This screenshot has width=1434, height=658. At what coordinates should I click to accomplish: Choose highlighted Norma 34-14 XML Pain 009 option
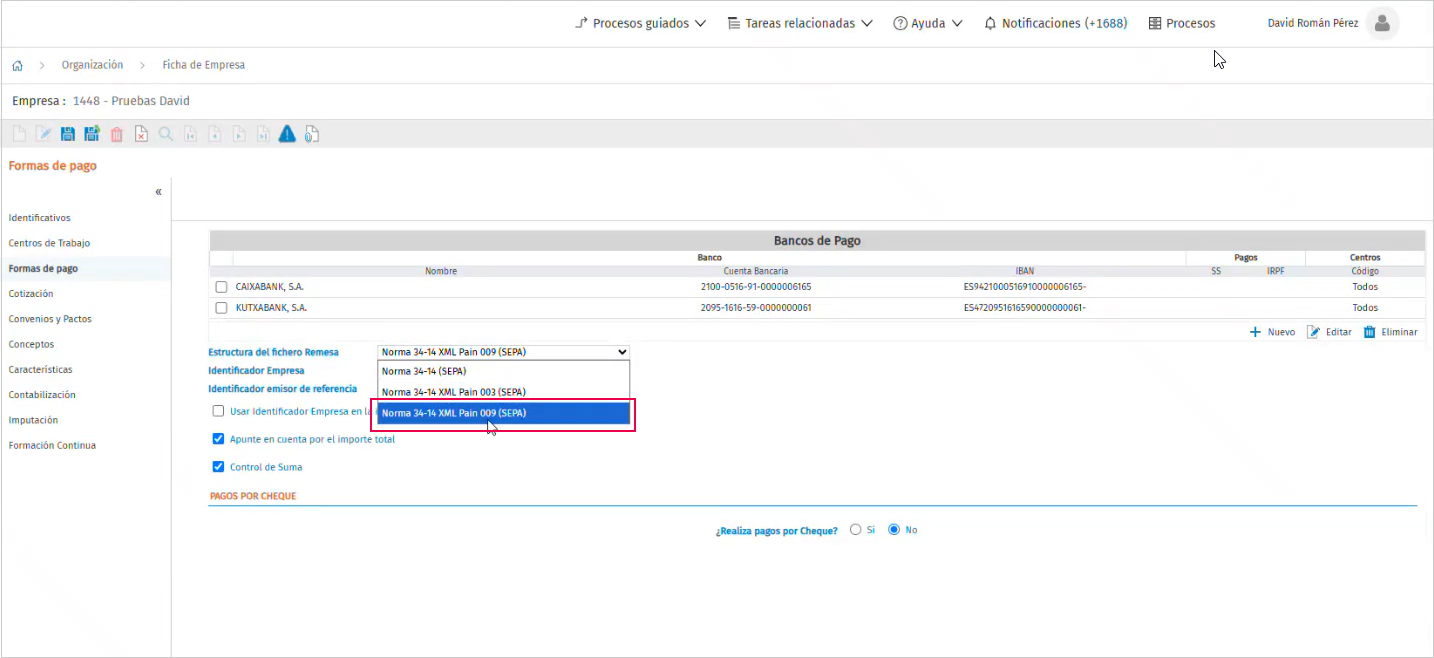point(504,413)
